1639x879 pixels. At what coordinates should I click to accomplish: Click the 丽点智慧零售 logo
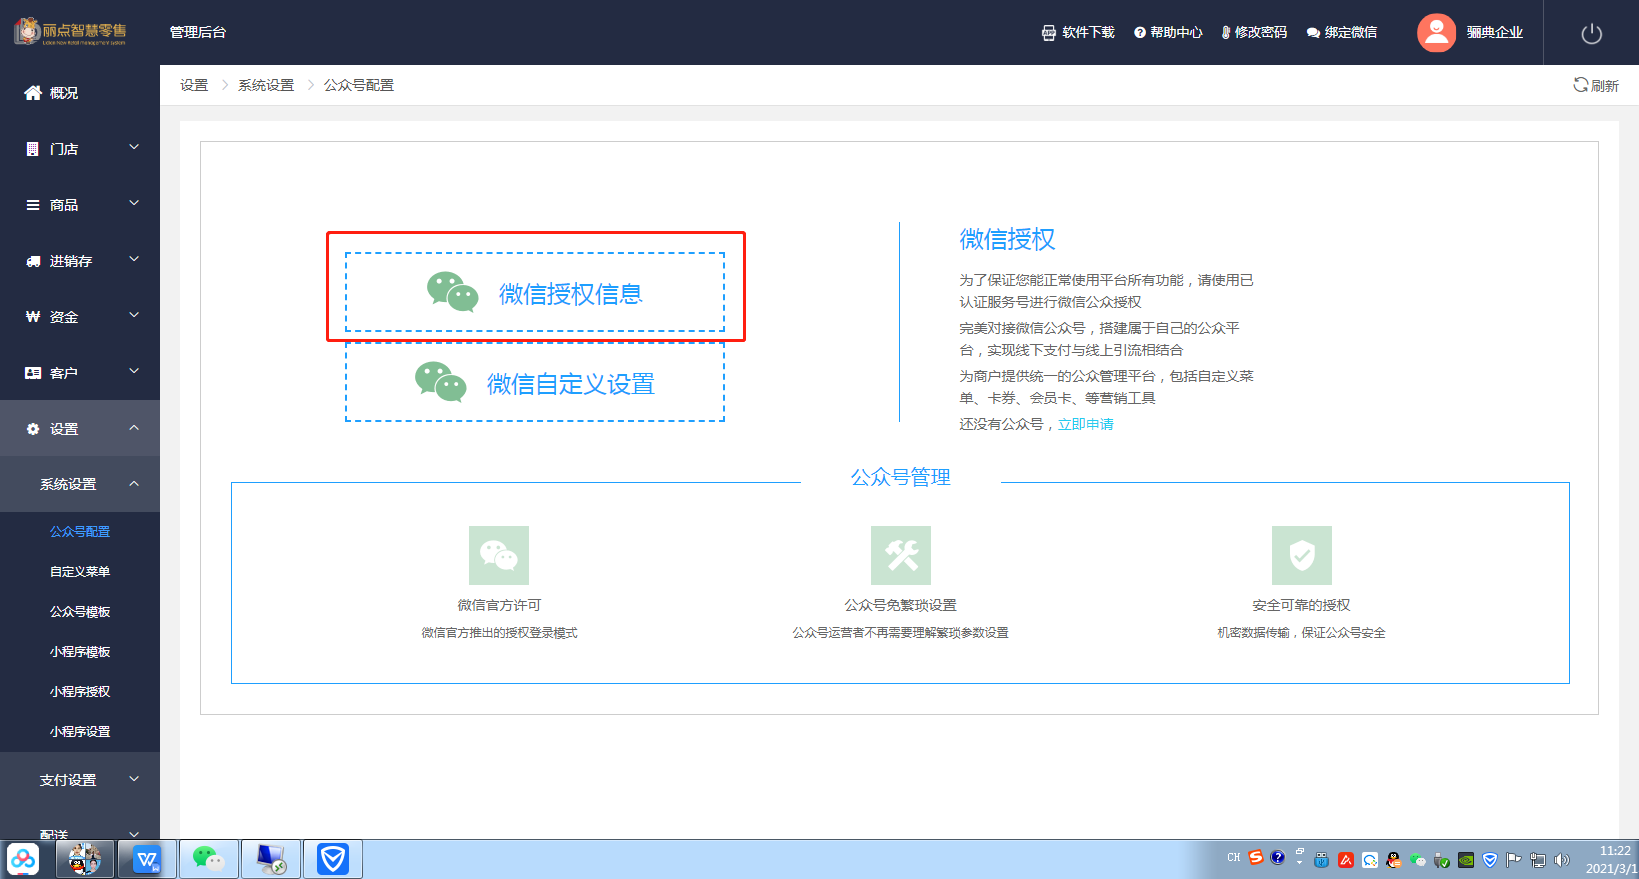[70, 32]
